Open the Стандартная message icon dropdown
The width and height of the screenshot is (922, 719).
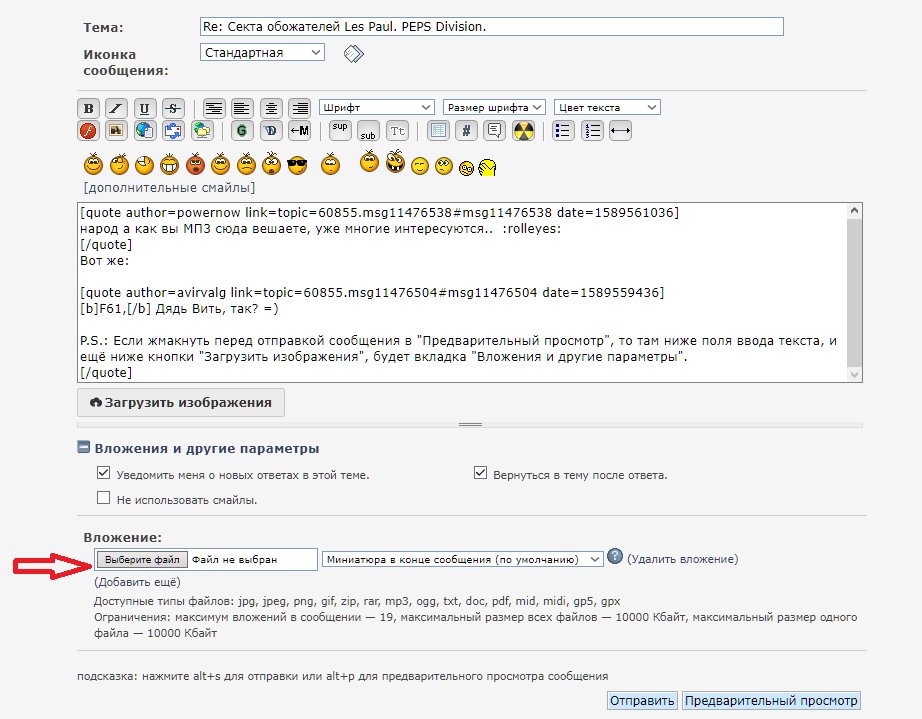pyautogui.click(x=262, y=52)
